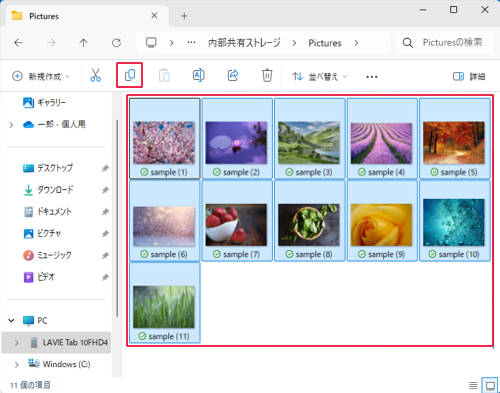Click the pin icon beside ビデオ

pos(105,277)
